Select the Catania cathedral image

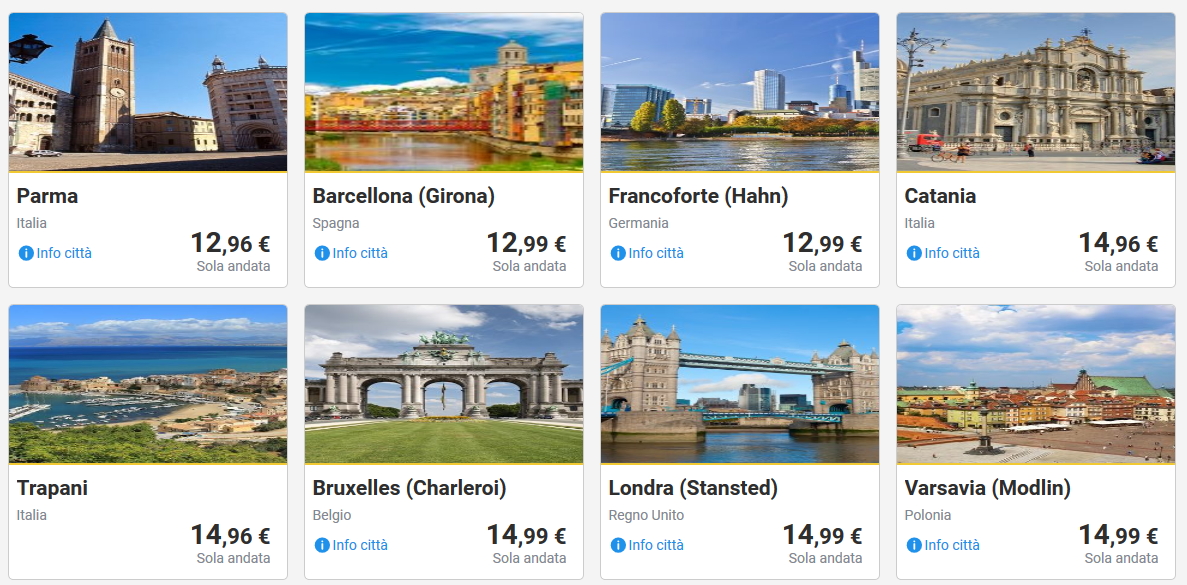click(x=1036, y=92)
